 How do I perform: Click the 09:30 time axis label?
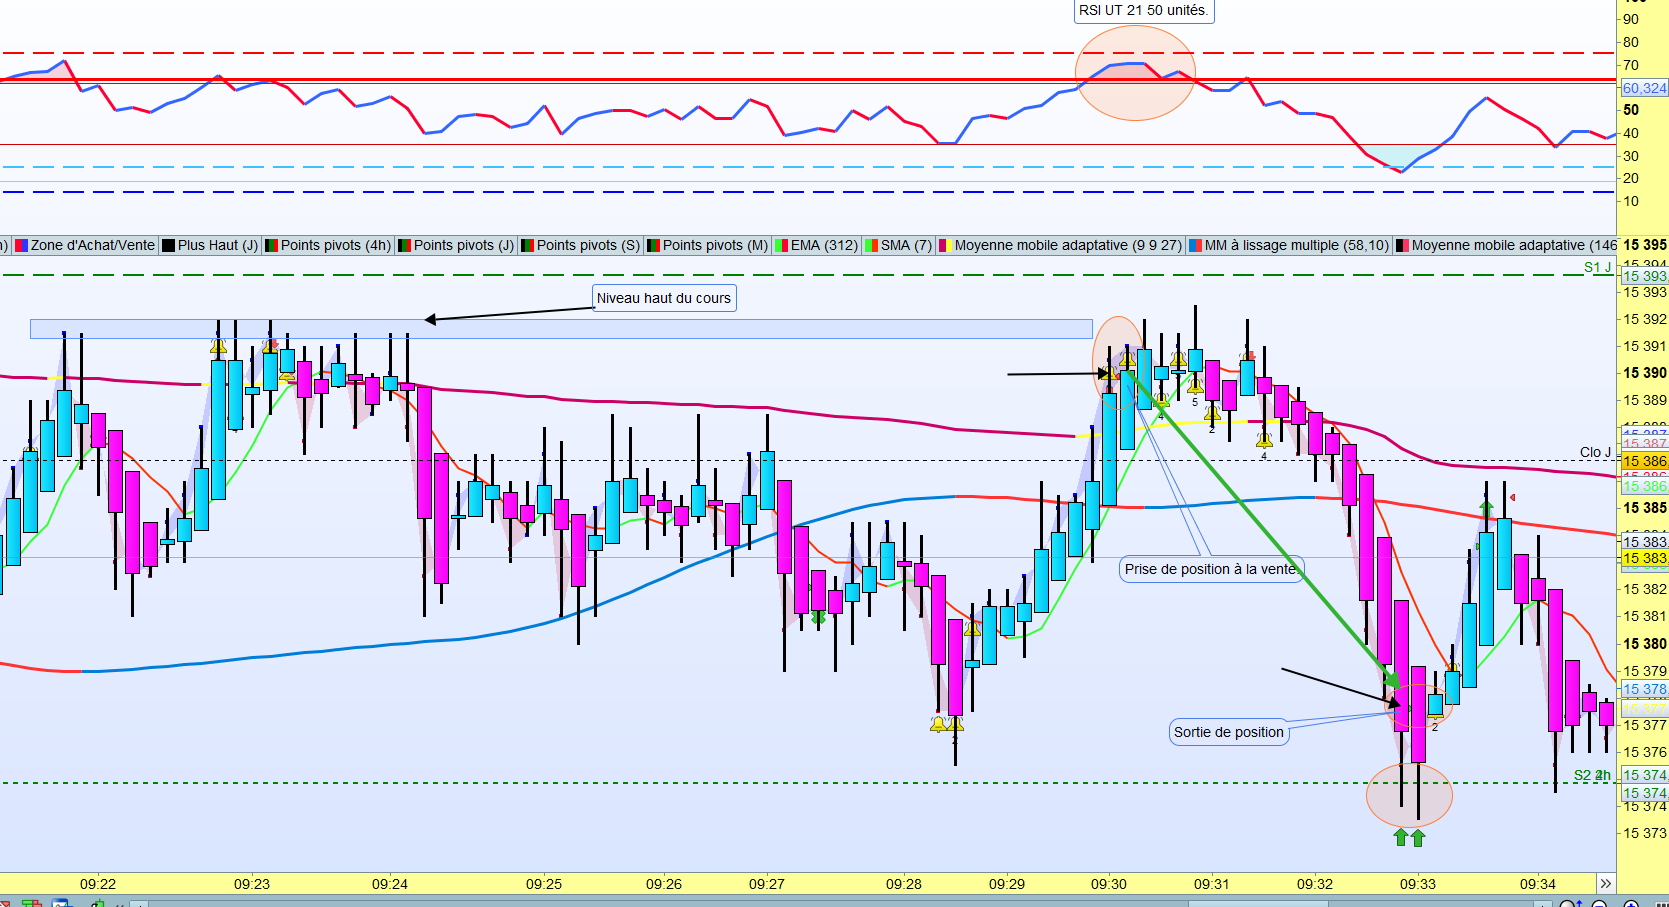click(1109, 884)
